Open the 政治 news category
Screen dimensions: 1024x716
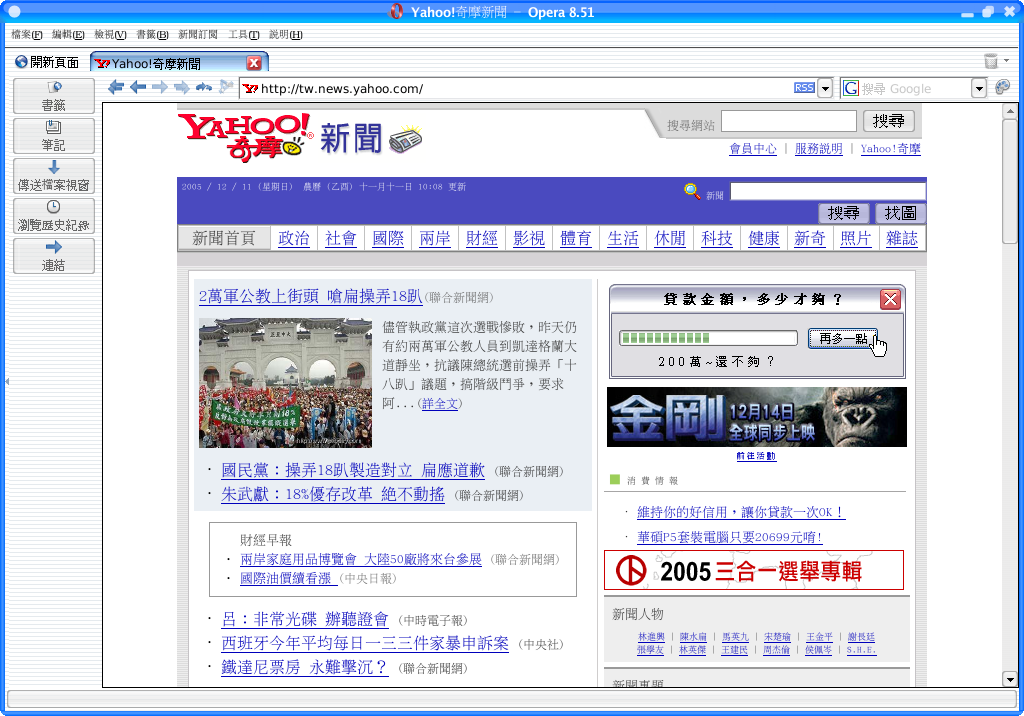tap(294, 238)
